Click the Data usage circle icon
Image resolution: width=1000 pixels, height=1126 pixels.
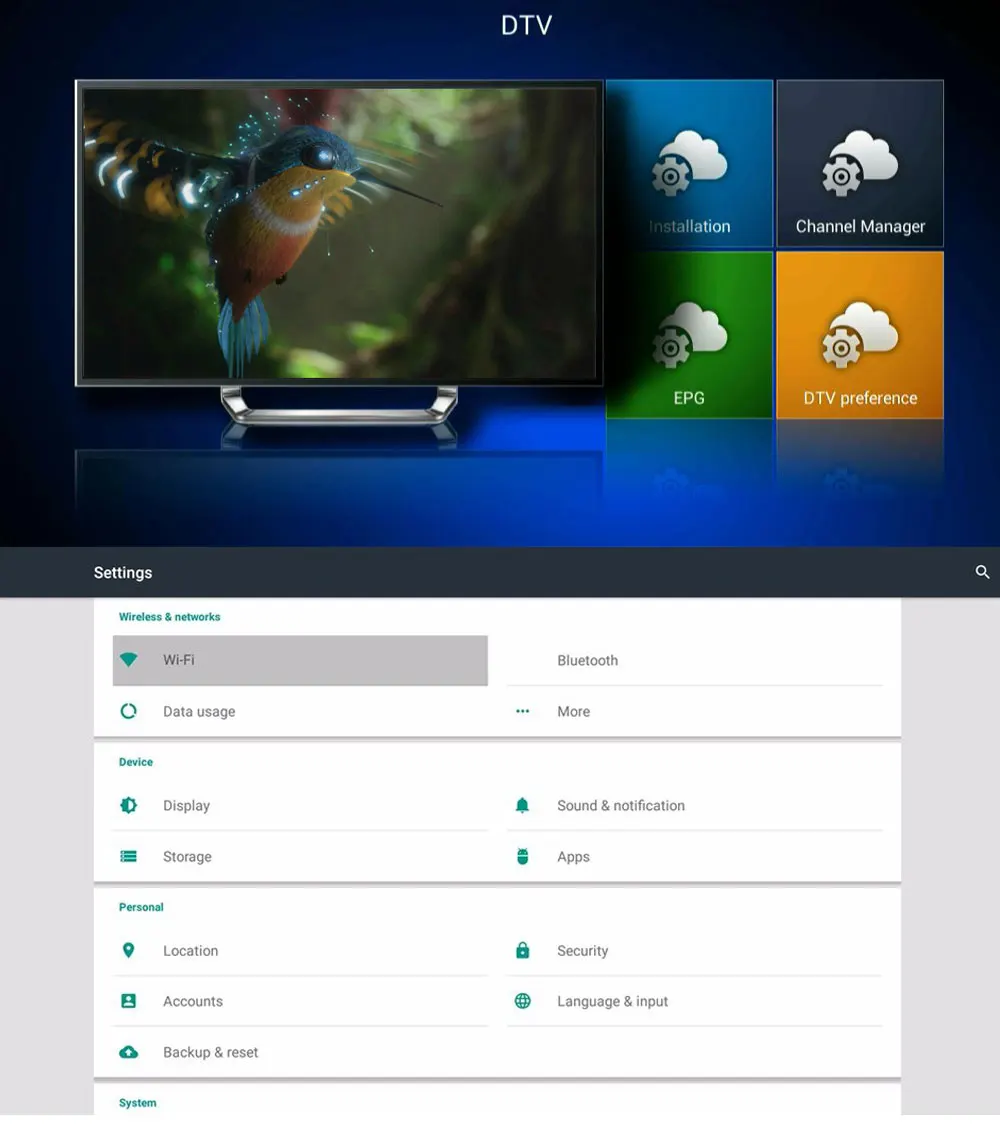pyautogui.click(x=128, y=711)
